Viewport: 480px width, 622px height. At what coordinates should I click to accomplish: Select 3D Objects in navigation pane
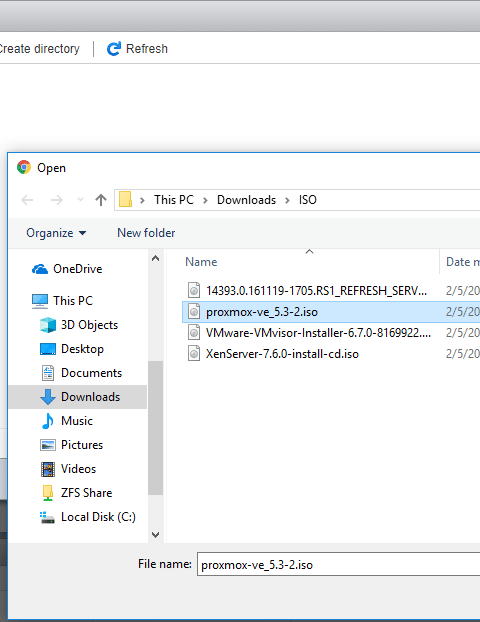tap(90, 325)
